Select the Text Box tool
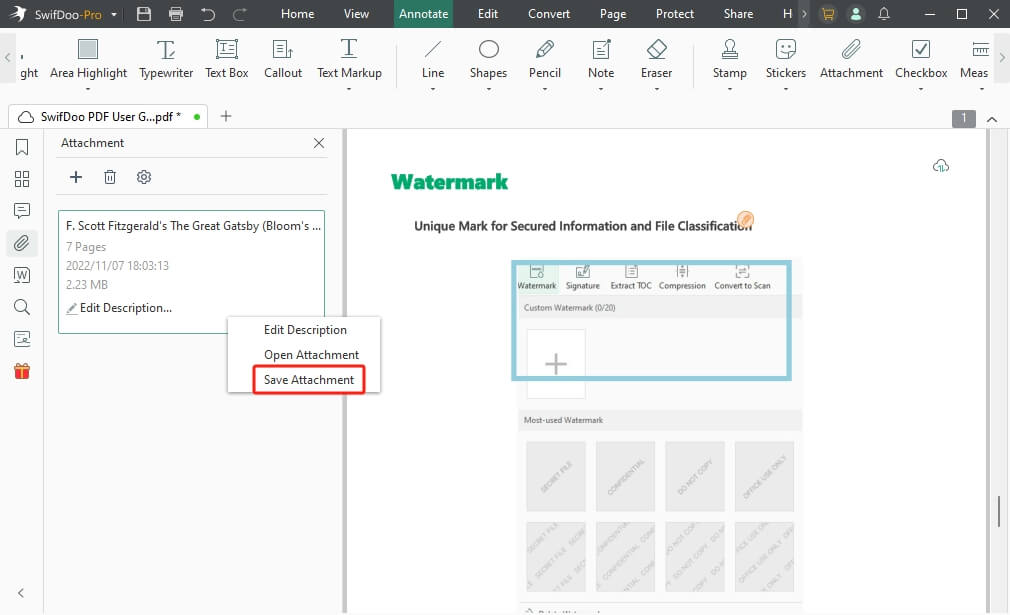This screenshot has width=1010, height=615. coord(226,59)
